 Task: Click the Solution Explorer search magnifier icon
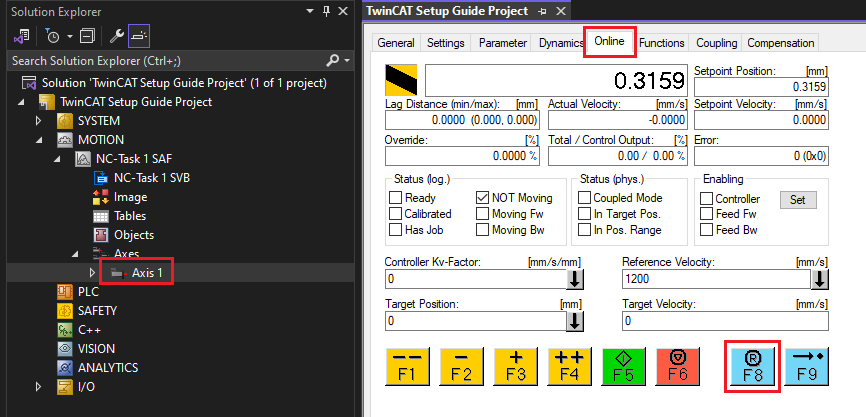(x=332, y=60)
